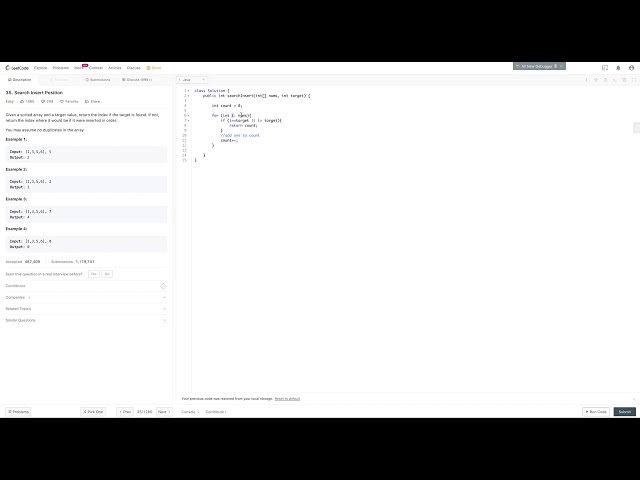Open the Mock menu item
The image size is (640, 480).
coord(78,68)
